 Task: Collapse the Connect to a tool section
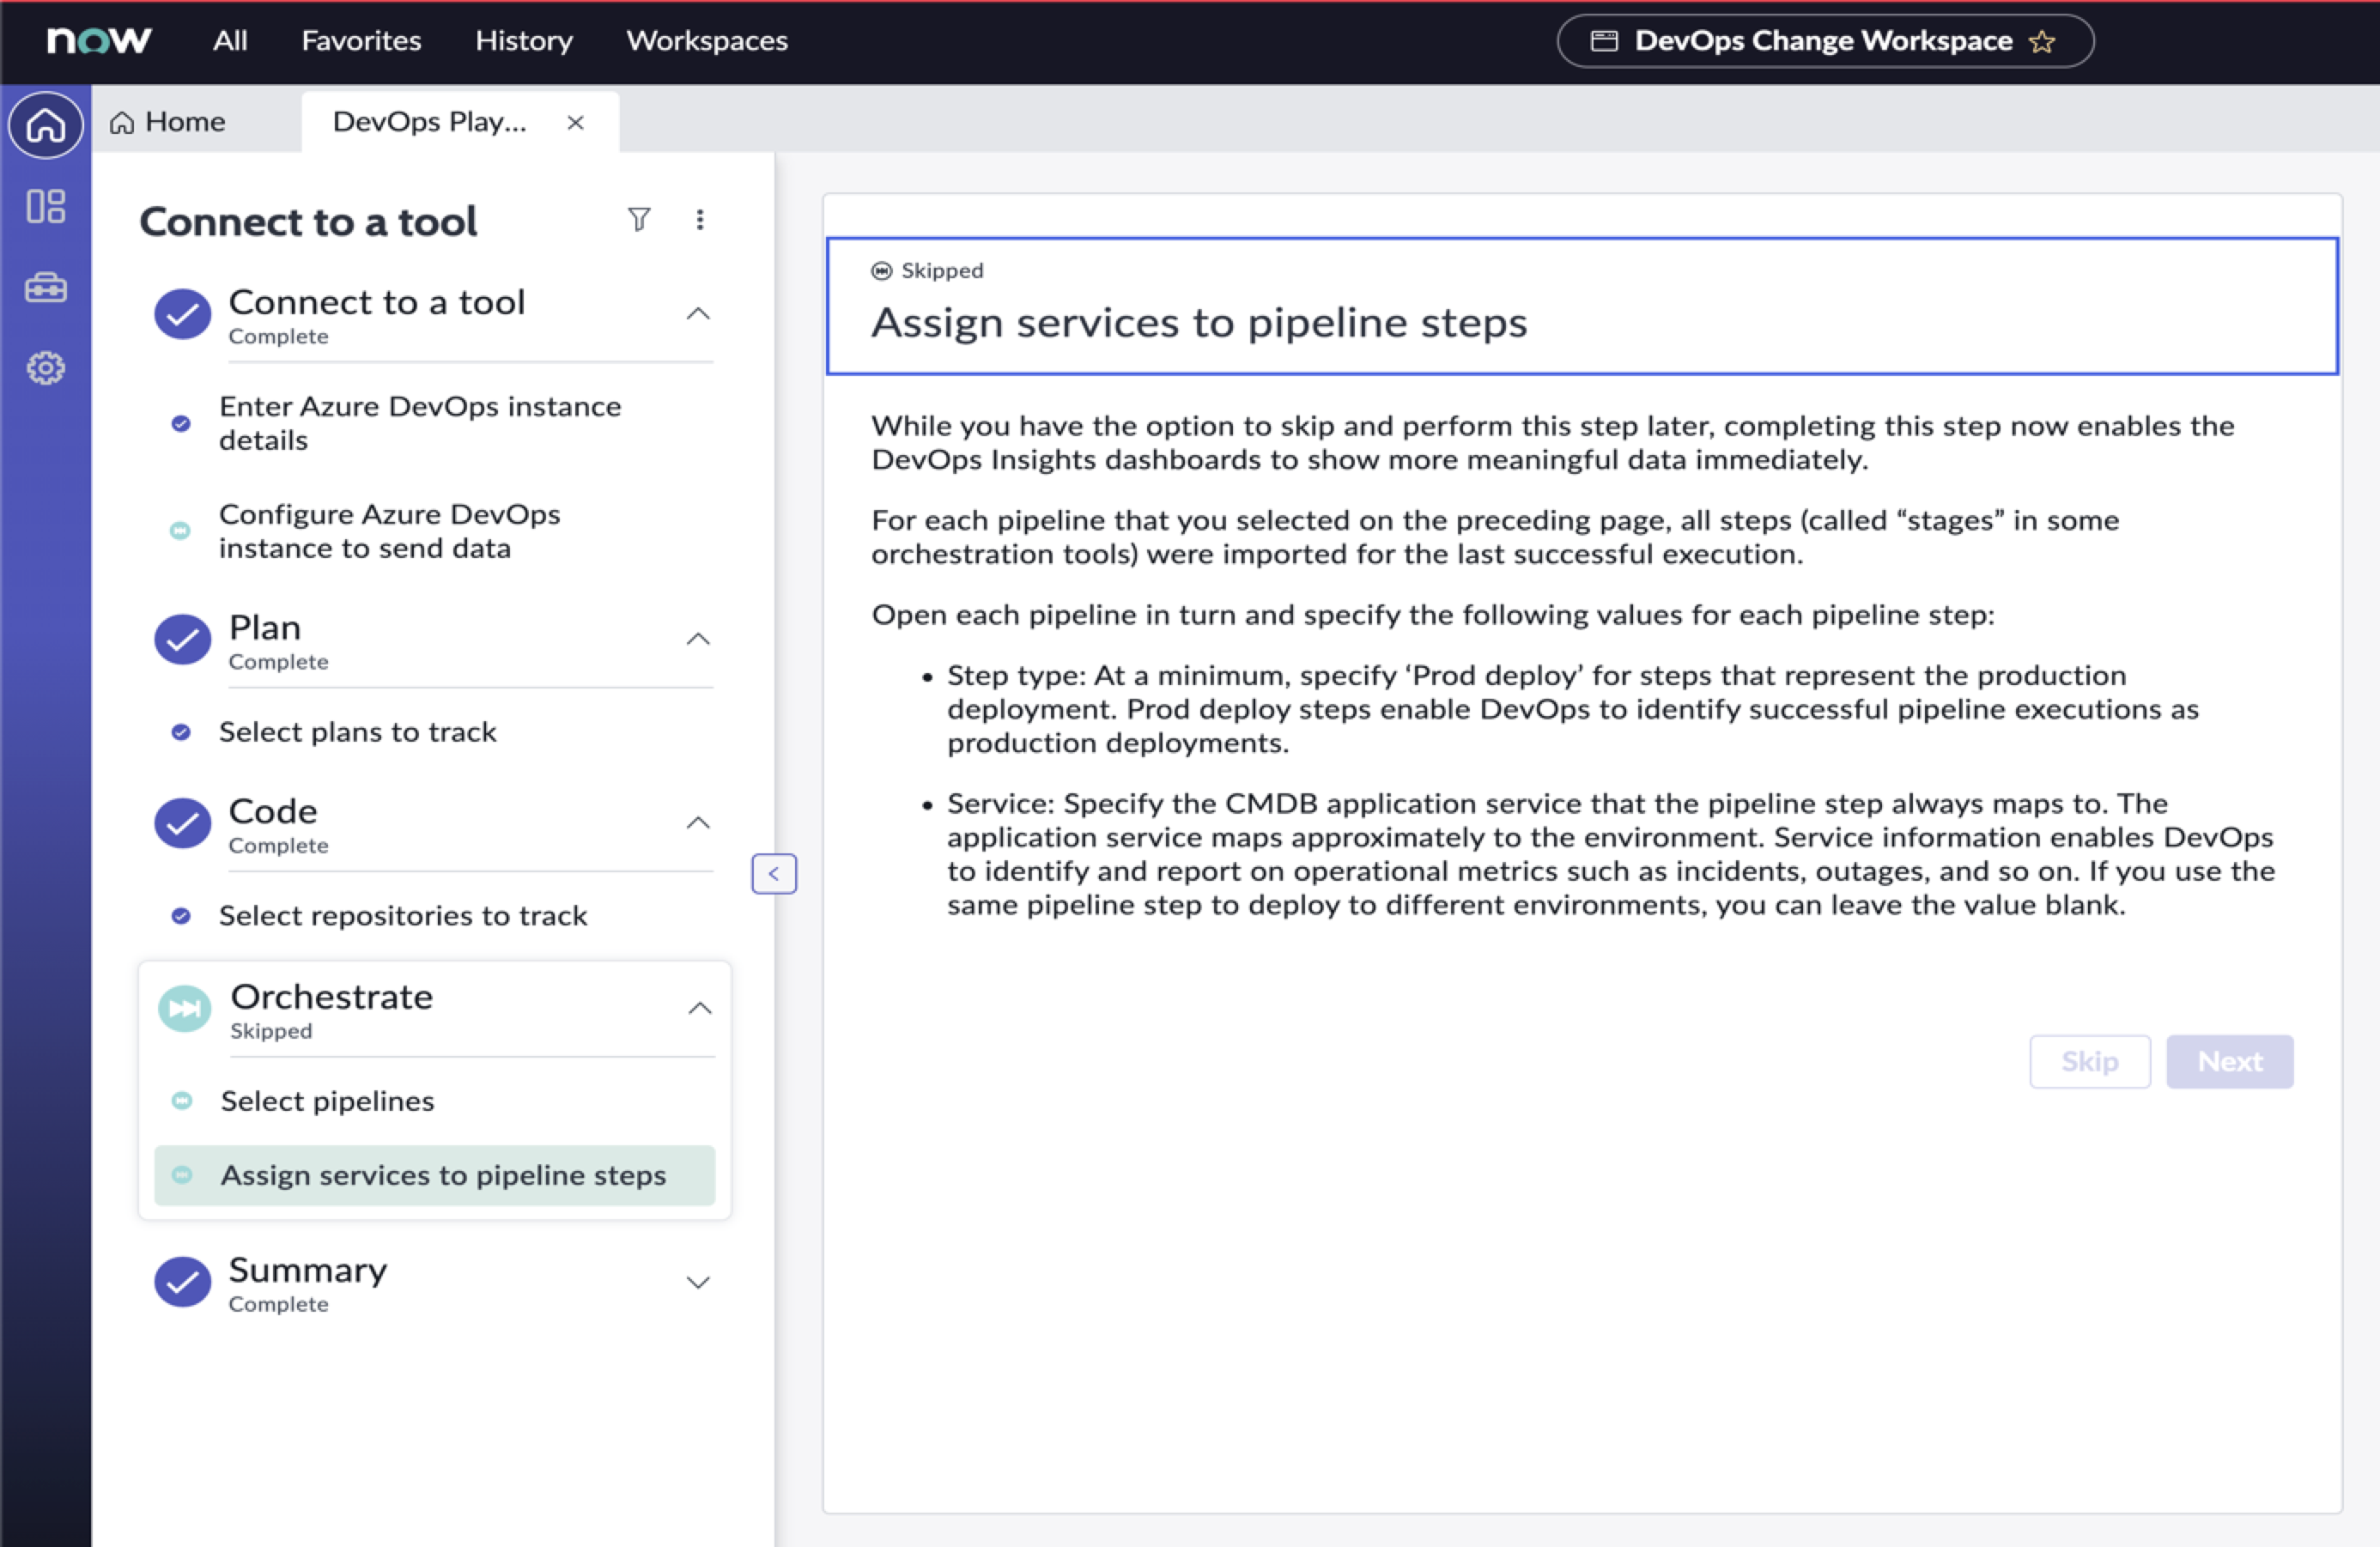(x=698, y=313)
